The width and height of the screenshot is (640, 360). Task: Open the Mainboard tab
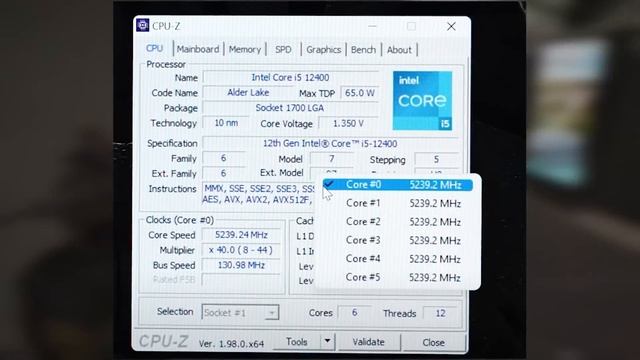(x=198, y=49)
